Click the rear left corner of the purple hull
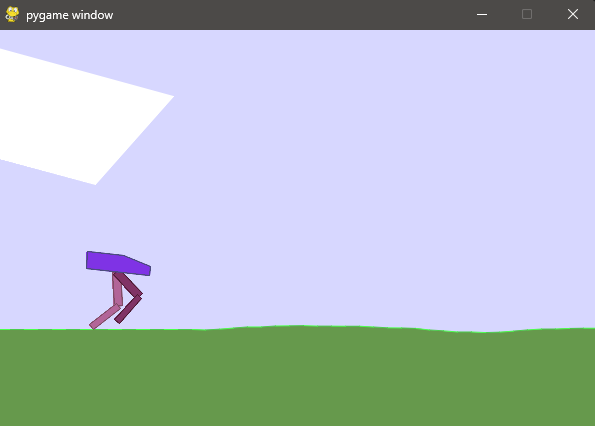Image resolution: width=595 pixels, height=426 pixels. tap(88, 253)
